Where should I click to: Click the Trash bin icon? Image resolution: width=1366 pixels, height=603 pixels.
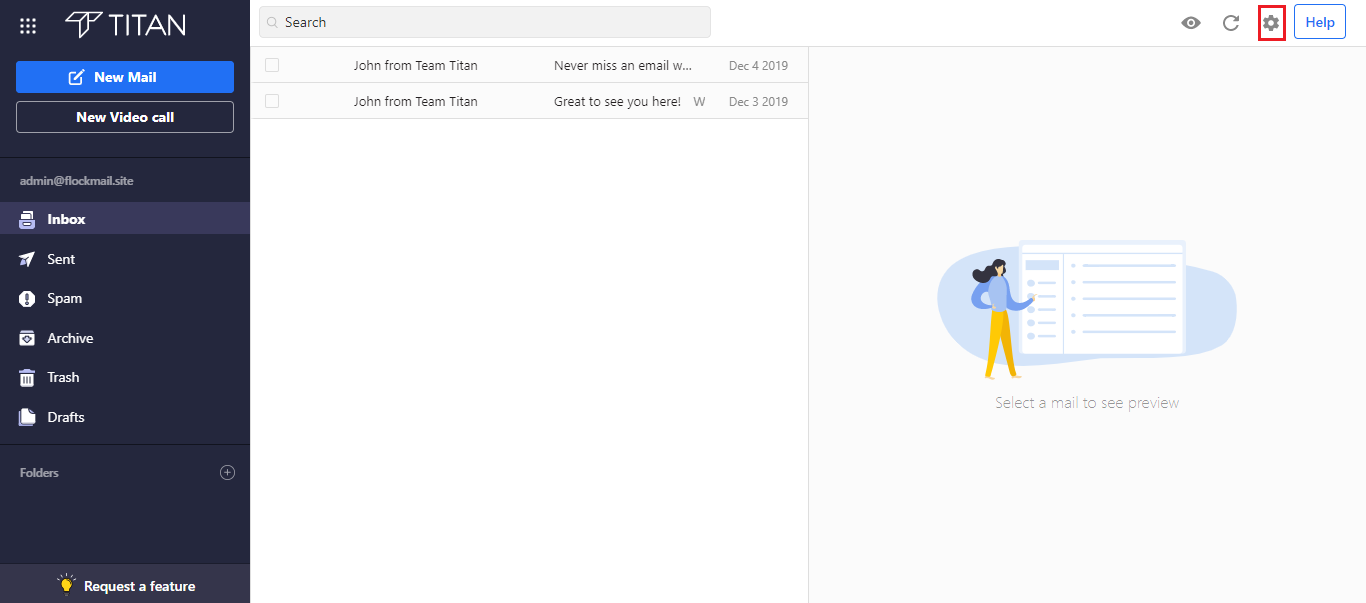pos(28,377)
